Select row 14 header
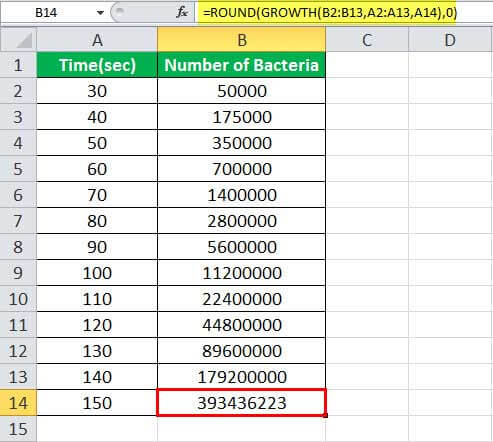Screen dimensions: 493x442 click(x=18, y=403)
